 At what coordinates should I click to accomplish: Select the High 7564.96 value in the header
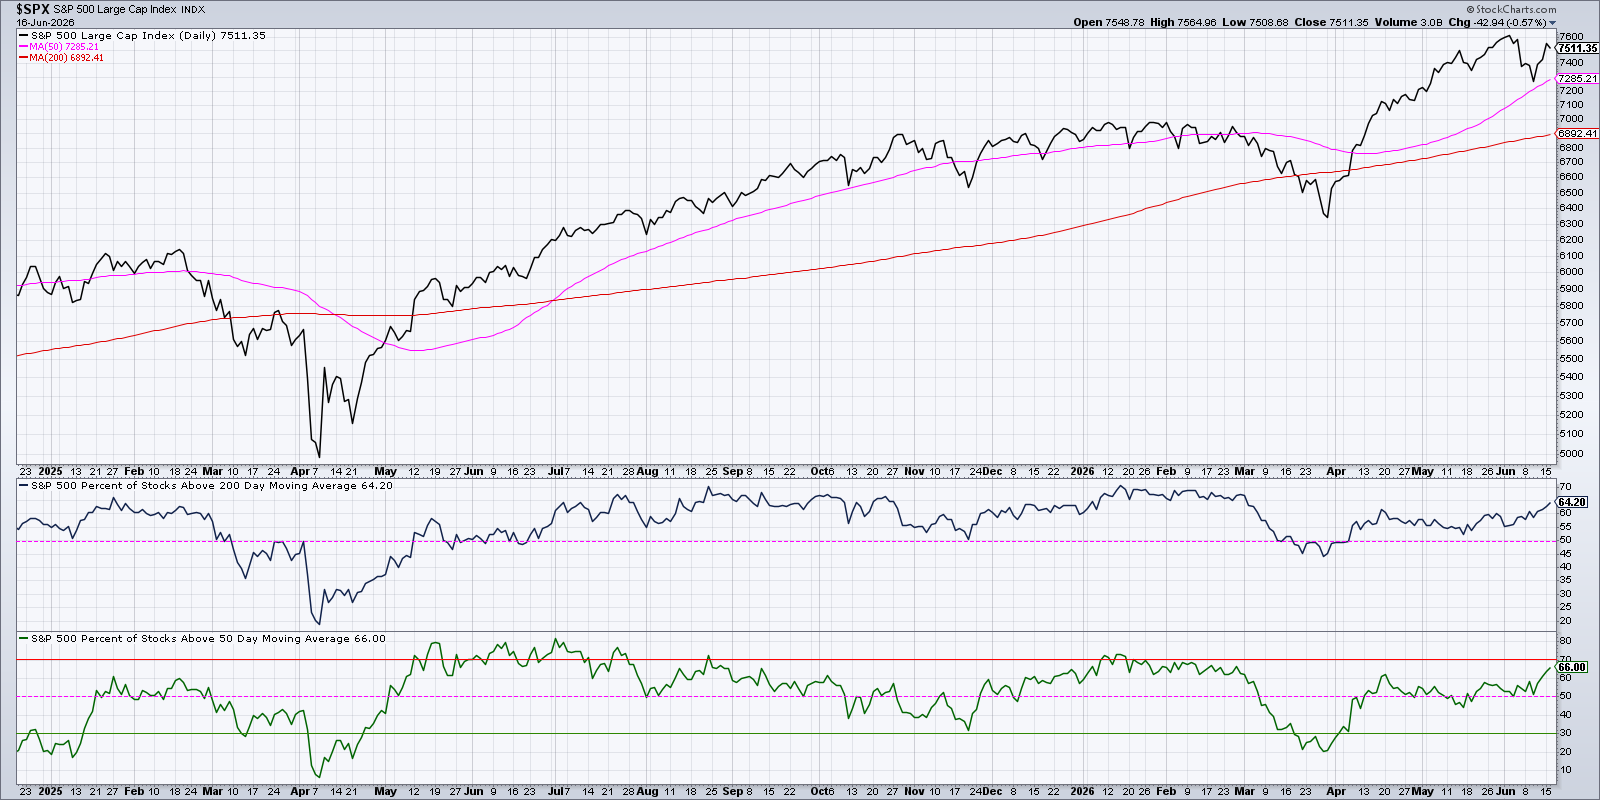click(1183, 22)
